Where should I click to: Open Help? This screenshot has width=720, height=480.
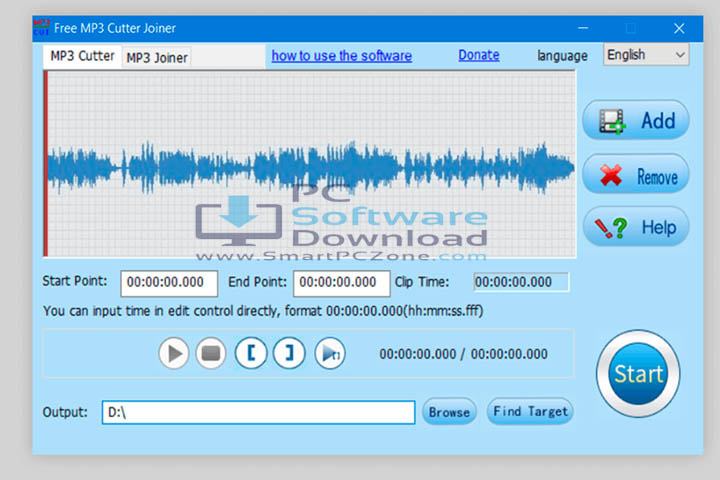pyautogui.click(x=636, y=227)
